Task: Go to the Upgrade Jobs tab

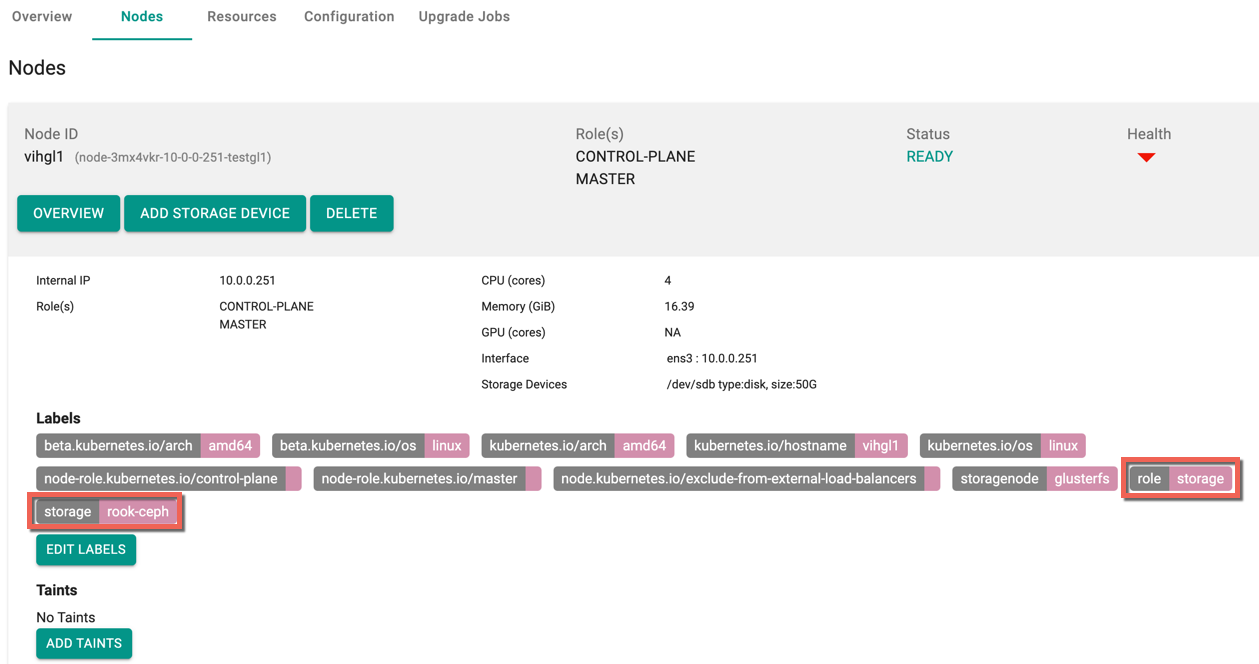Action: click(464, 17)
